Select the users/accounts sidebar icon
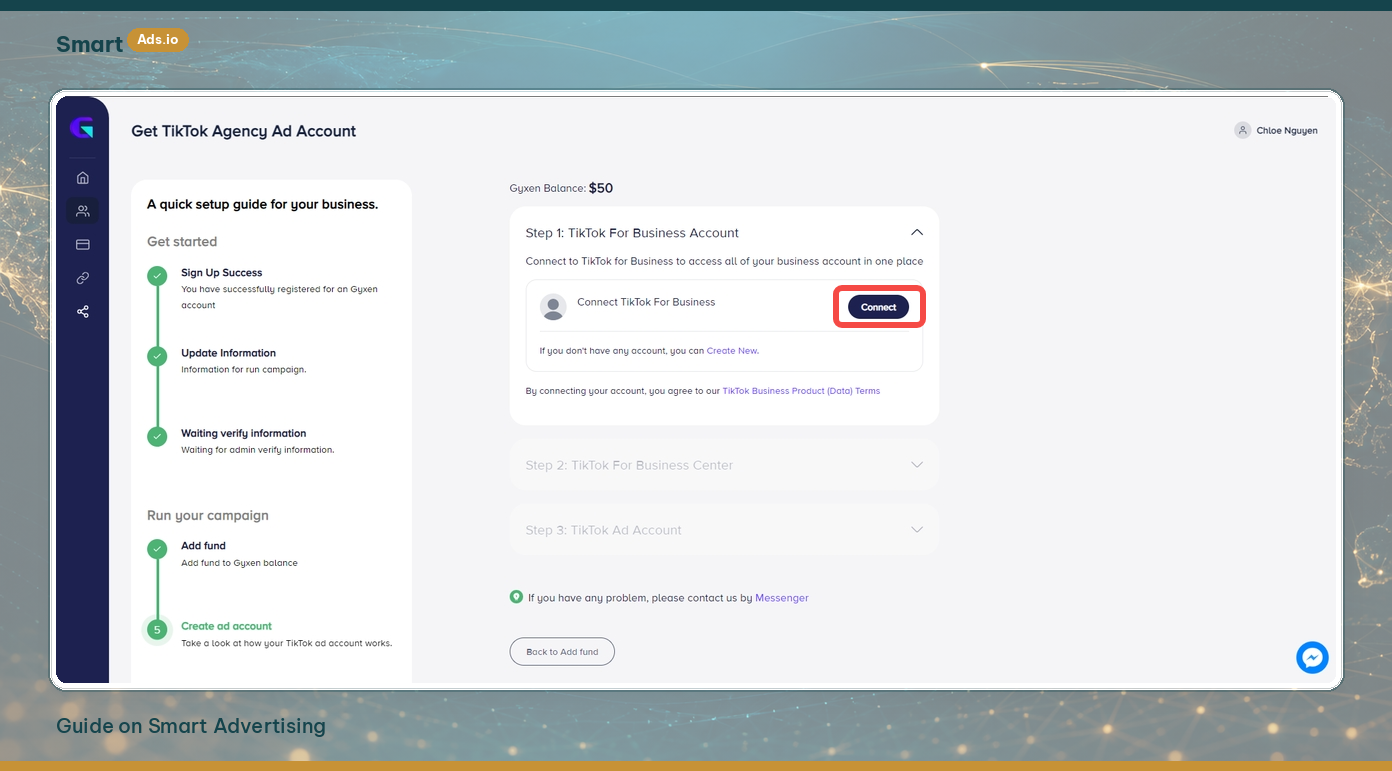Image resolution: width=1392 pixels, height=771 pixels. (83, 211)
